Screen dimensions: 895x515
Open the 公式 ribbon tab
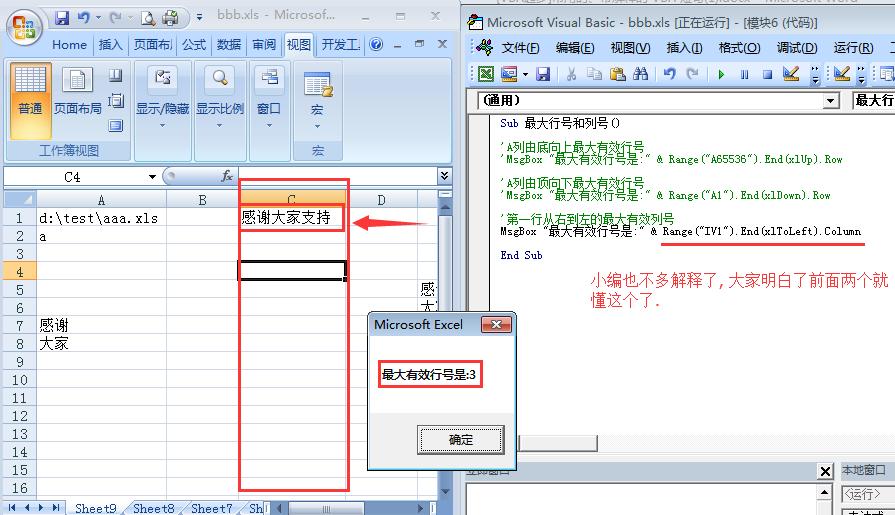point(194,45)
